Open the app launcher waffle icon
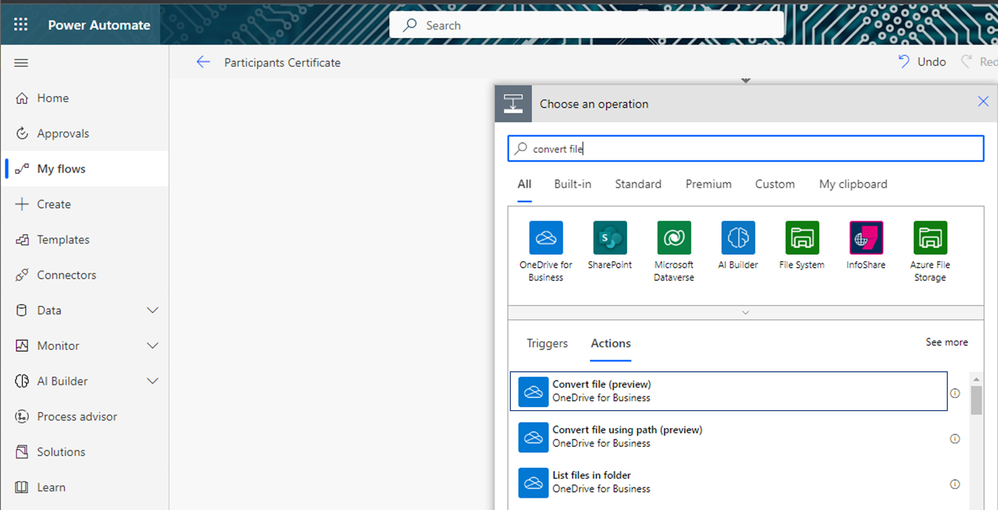The width and height of the screenshot is (998, 510). pyautogui.click(x=21, y=25)
